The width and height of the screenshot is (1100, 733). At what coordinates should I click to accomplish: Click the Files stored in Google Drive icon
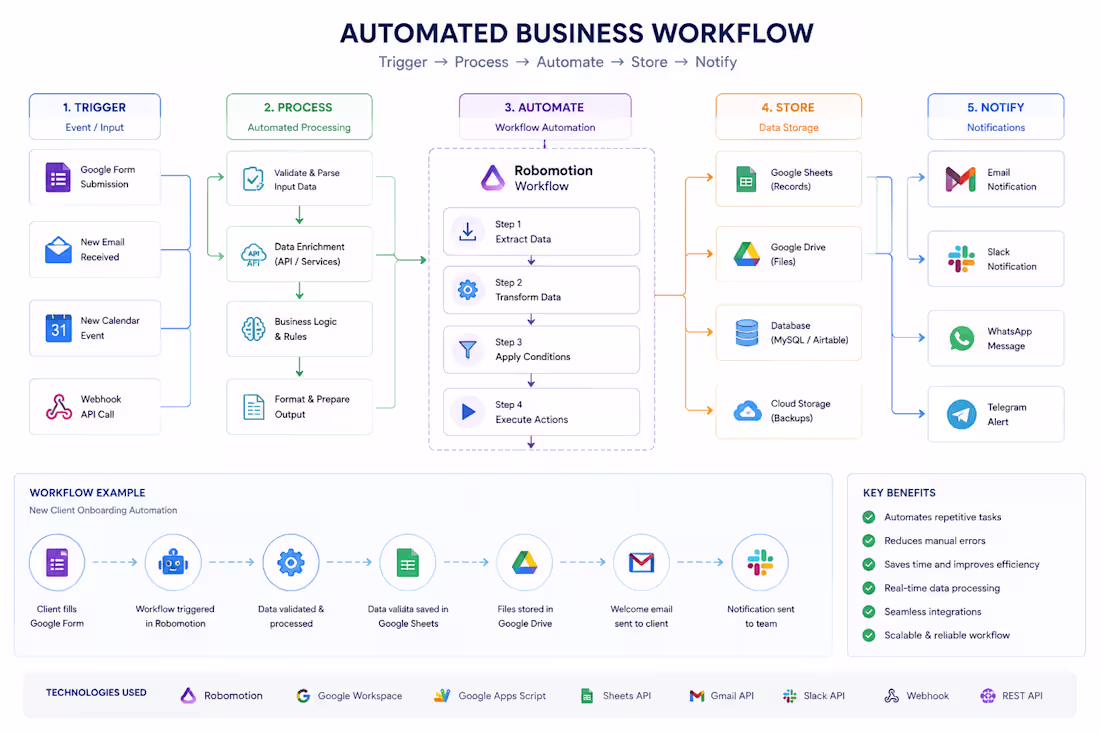pos(524,563)
